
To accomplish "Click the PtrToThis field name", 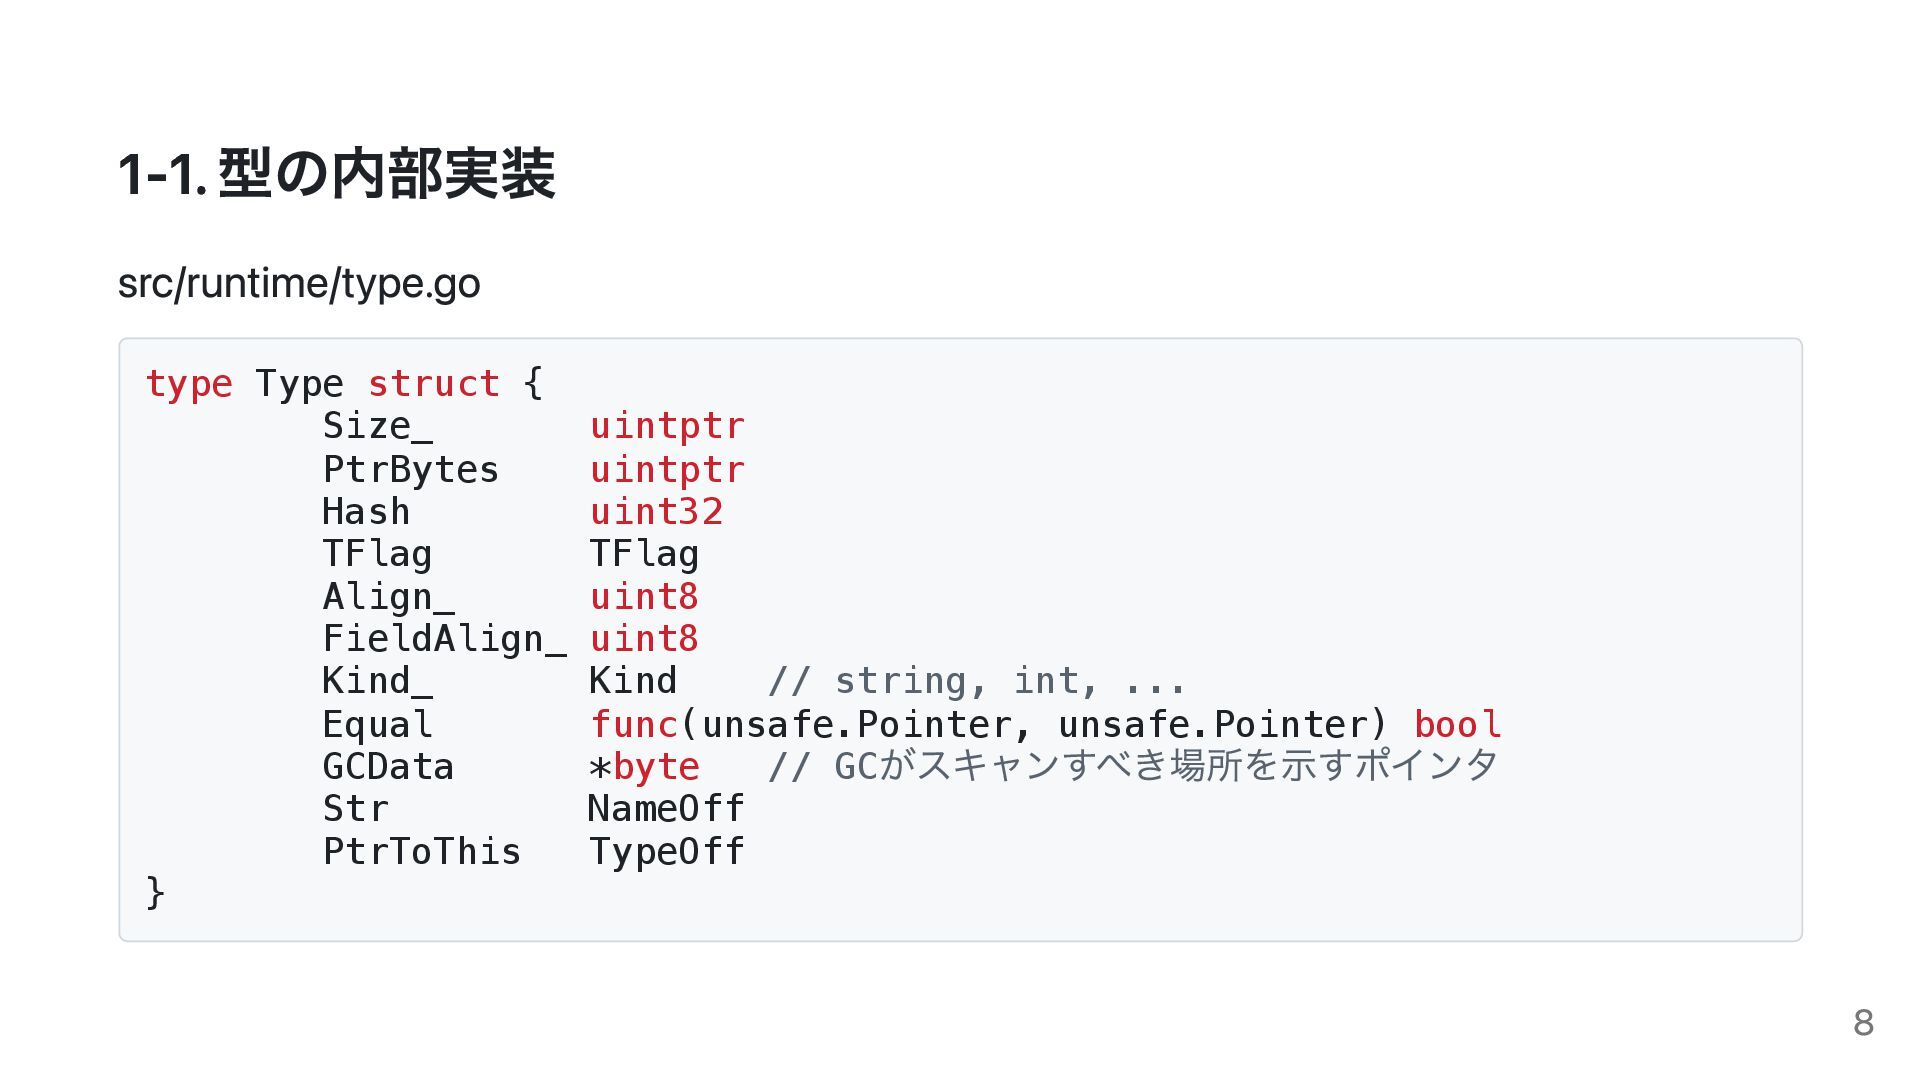I will point(422,852).
